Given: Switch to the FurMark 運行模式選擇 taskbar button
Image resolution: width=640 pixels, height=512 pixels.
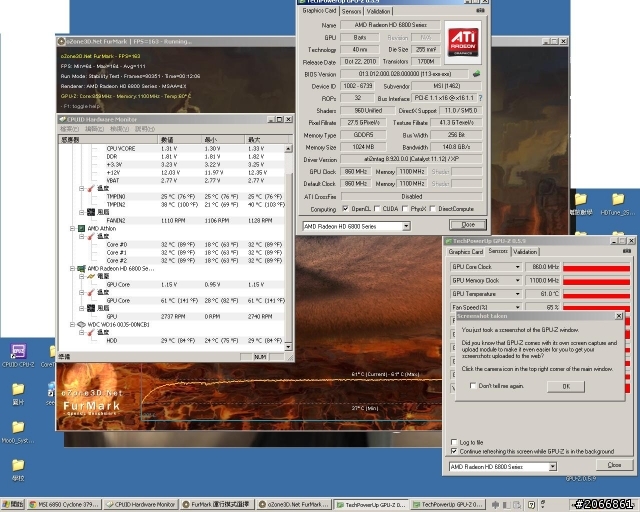Looking at the screenshot, I should pos(216,505).
